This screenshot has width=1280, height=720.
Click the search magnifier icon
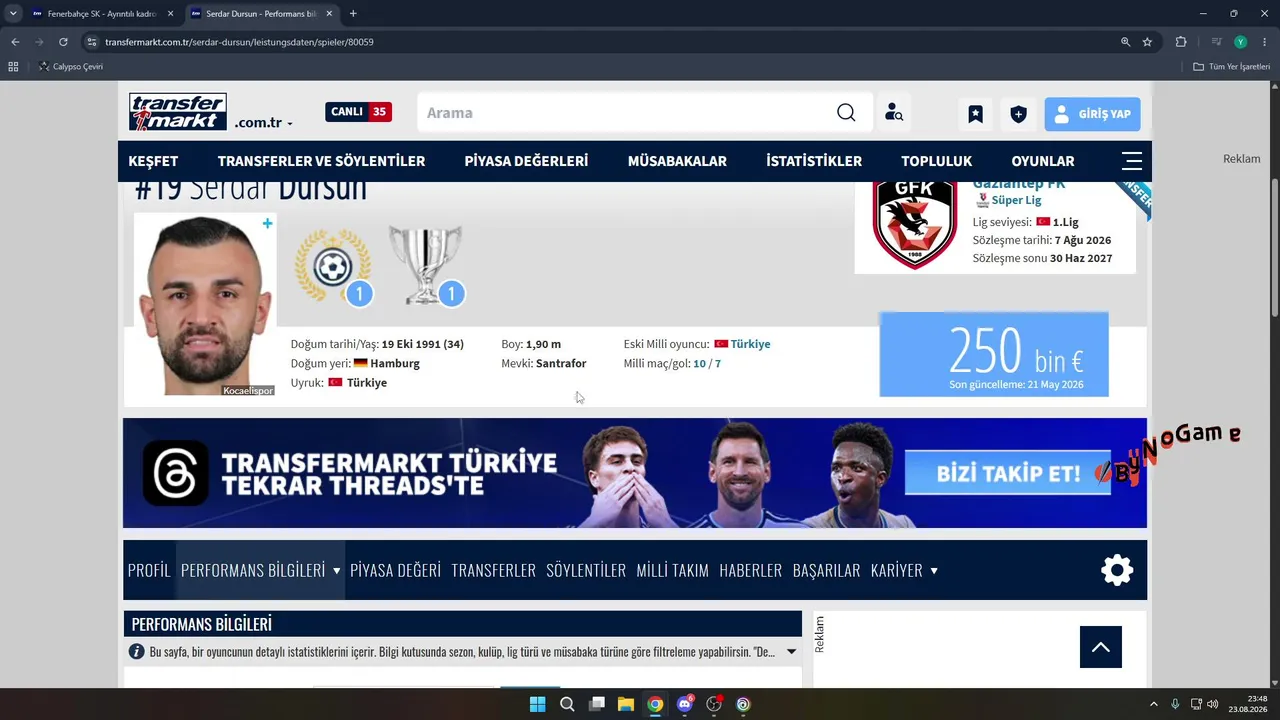[x=846, y=113]
